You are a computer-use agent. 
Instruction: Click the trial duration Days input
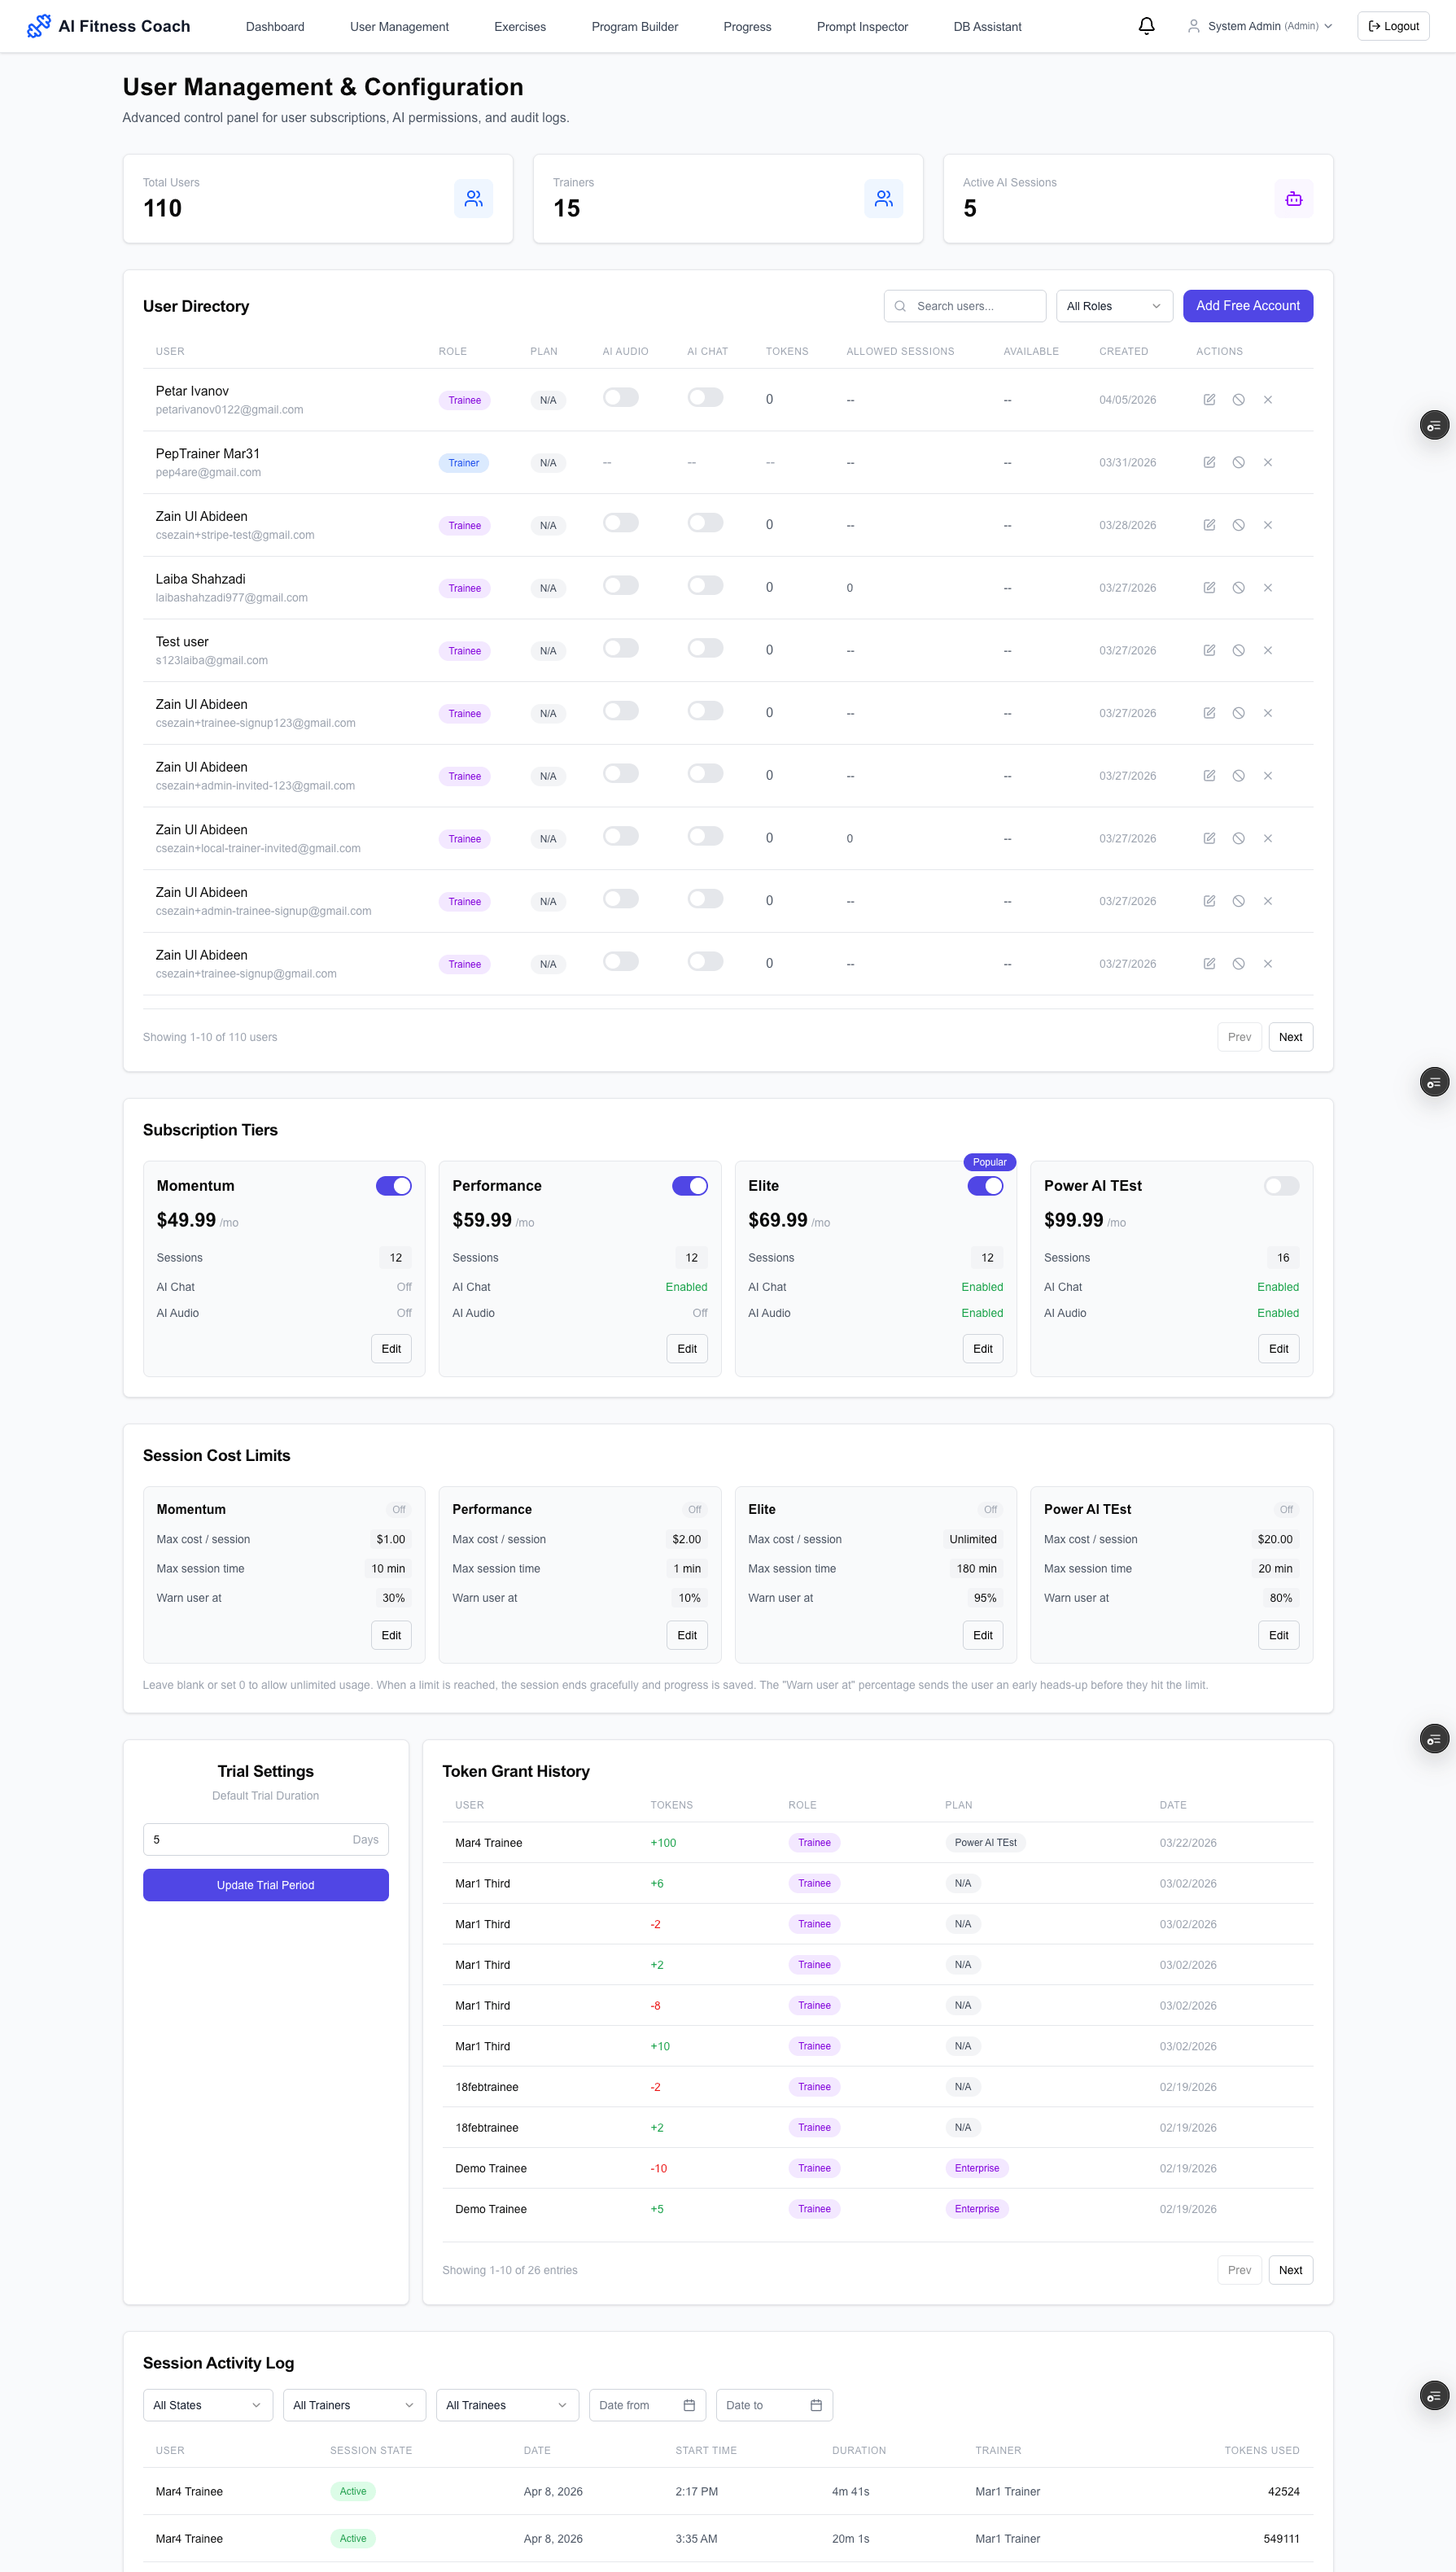(265, 1839)
